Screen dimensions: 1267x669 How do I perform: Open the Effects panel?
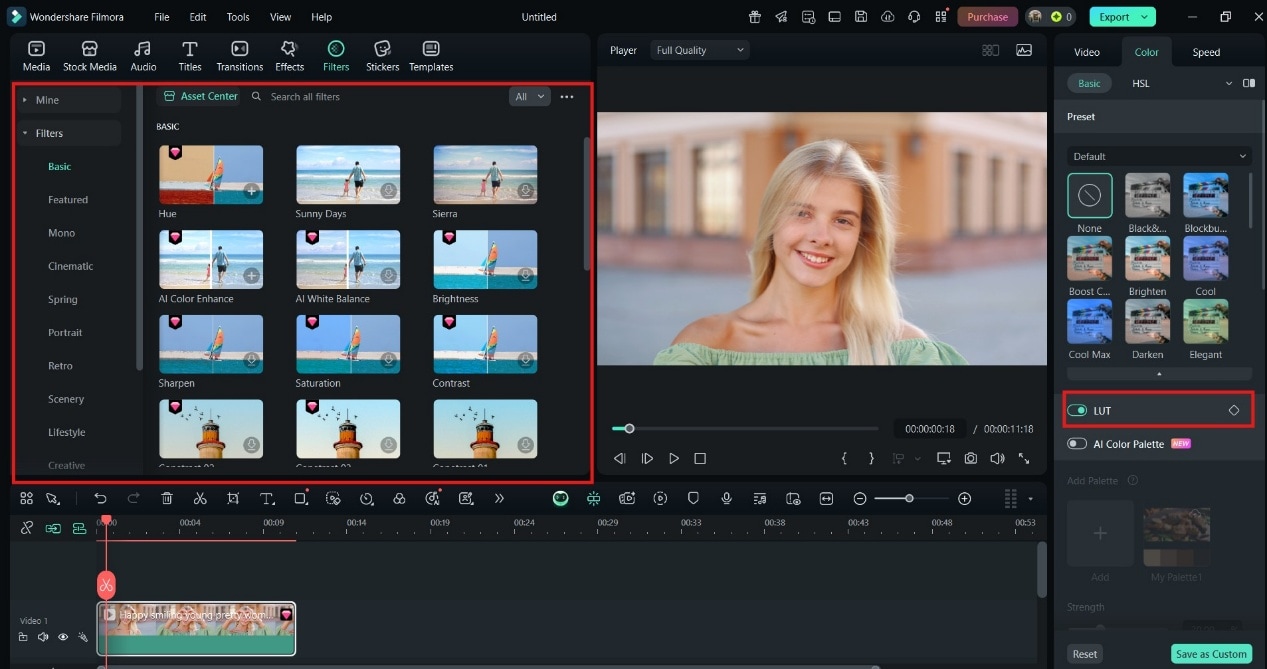point(289,56)
